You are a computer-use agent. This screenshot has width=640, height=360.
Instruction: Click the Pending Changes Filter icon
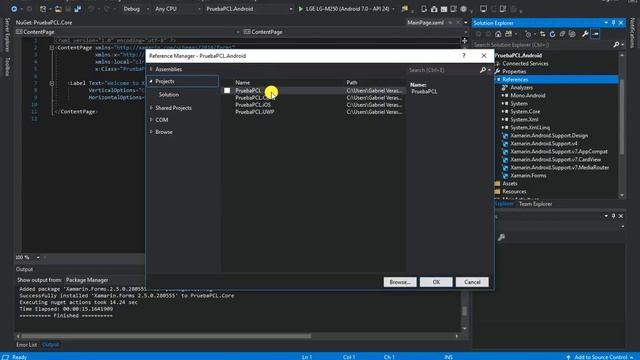click(x=528, y=34)
